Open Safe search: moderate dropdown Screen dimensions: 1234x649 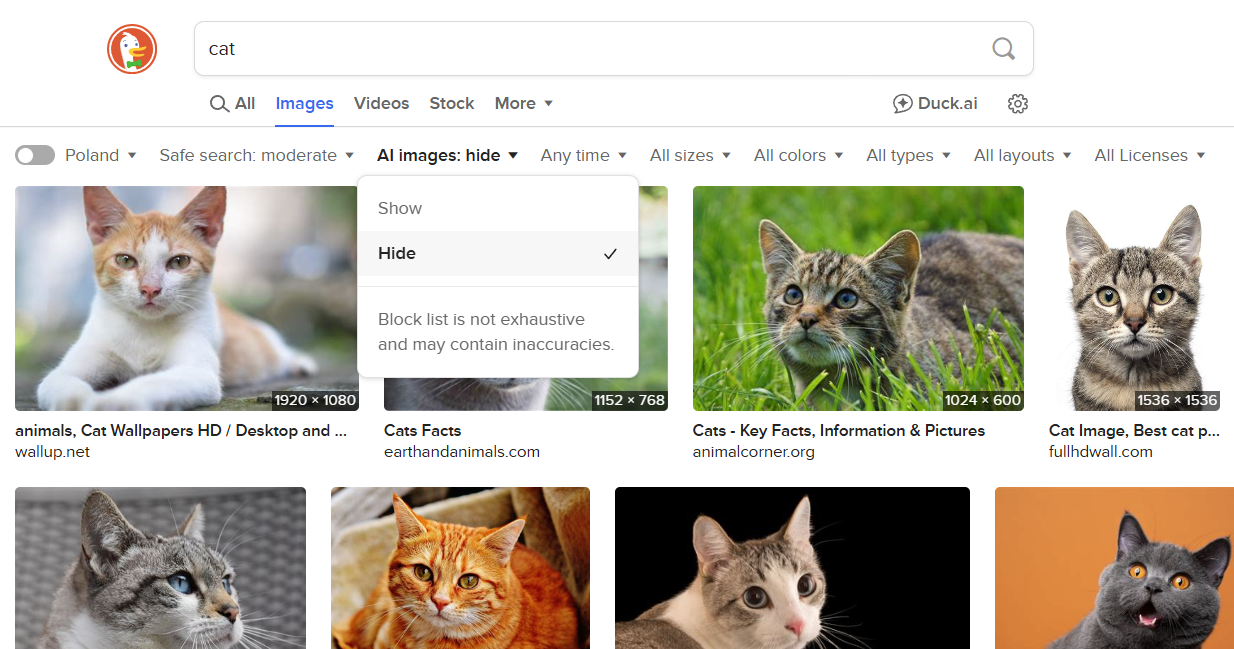(x=257, y=155)
